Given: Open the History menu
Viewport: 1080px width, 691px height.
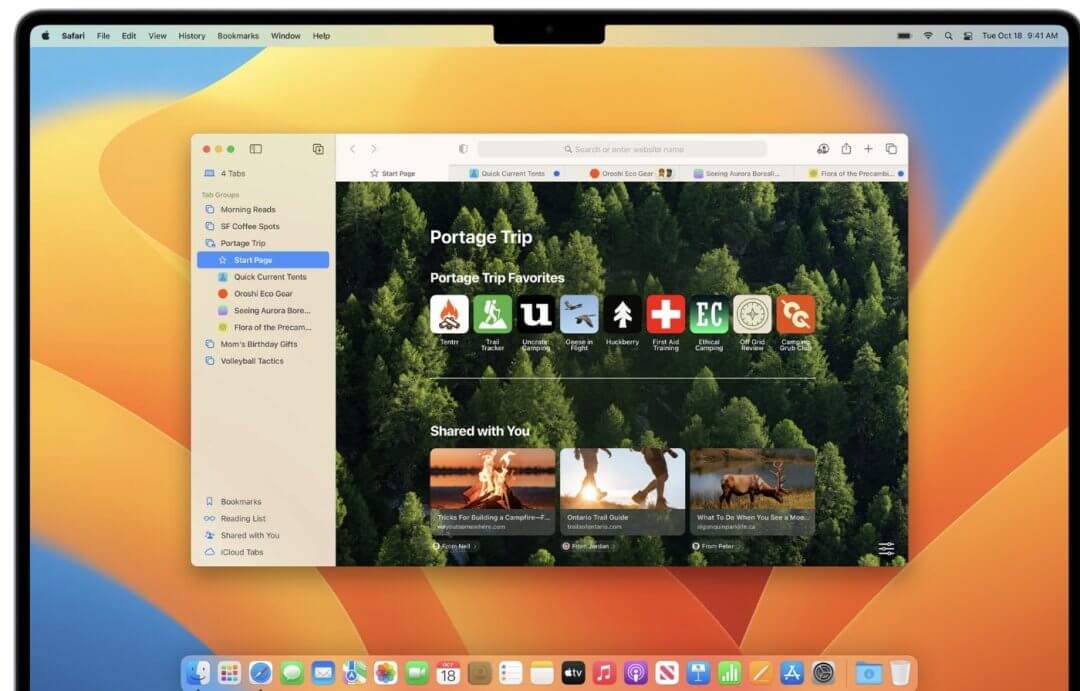Looking at the screenshot, I should coord(191,36).
